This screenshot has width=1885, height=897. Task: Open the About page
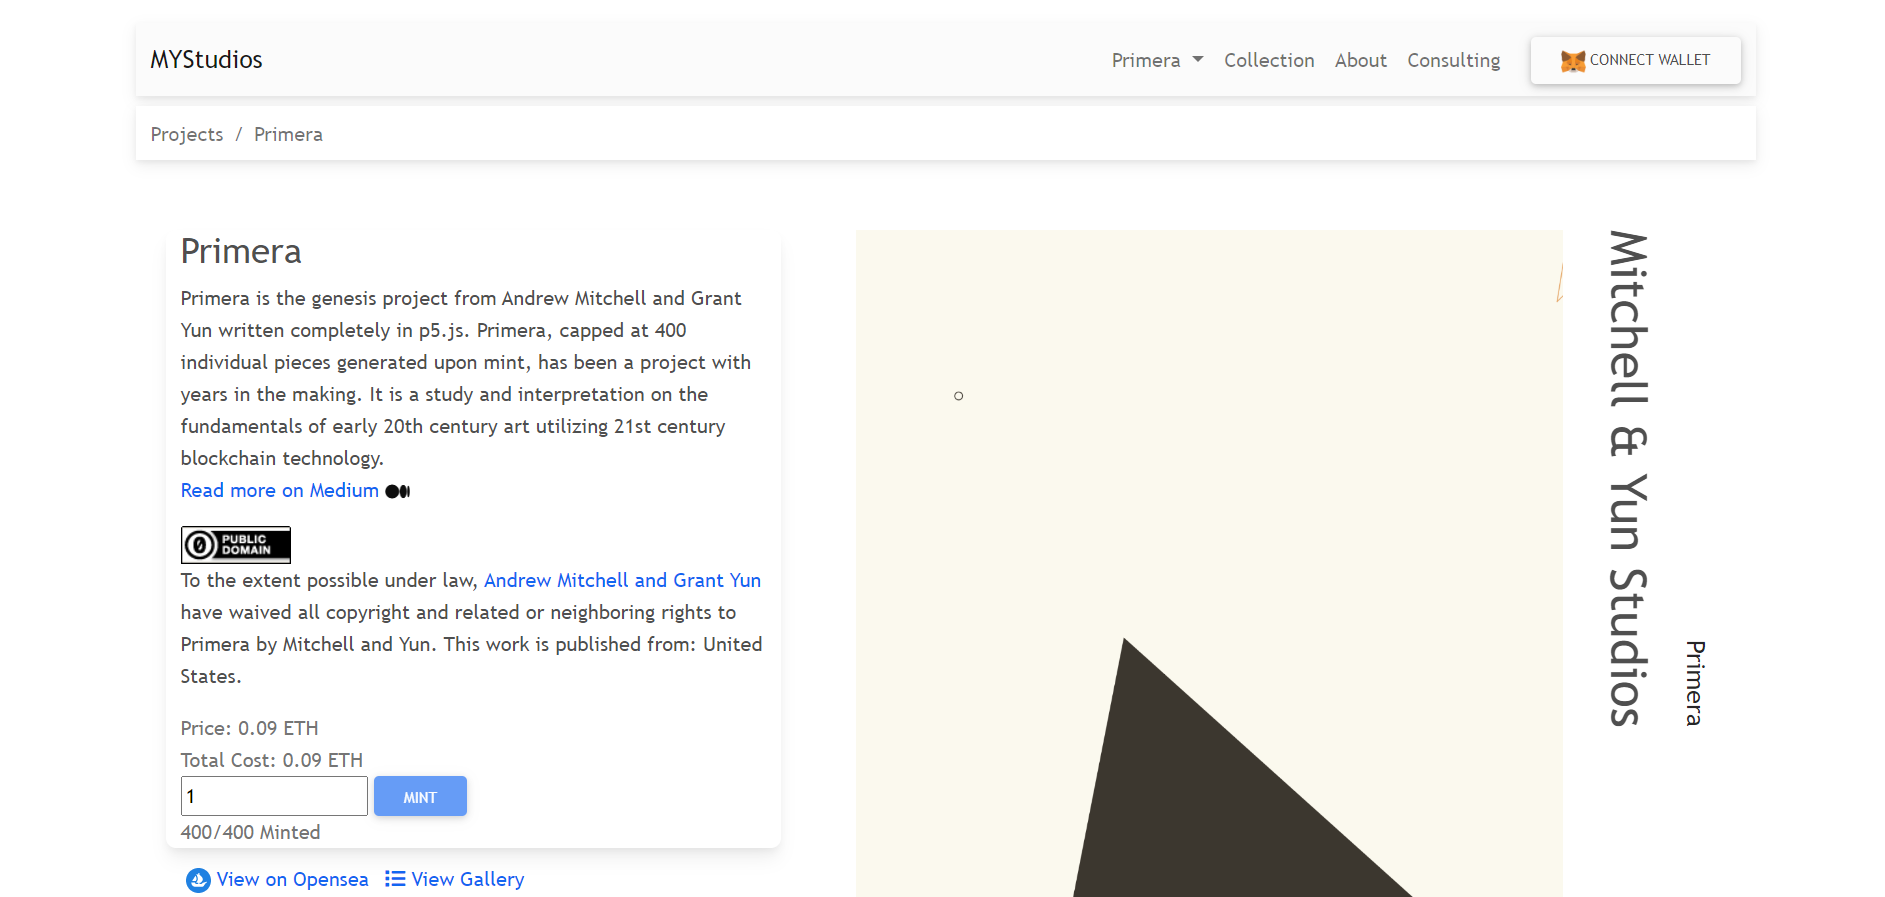[x=1360, y=60]
